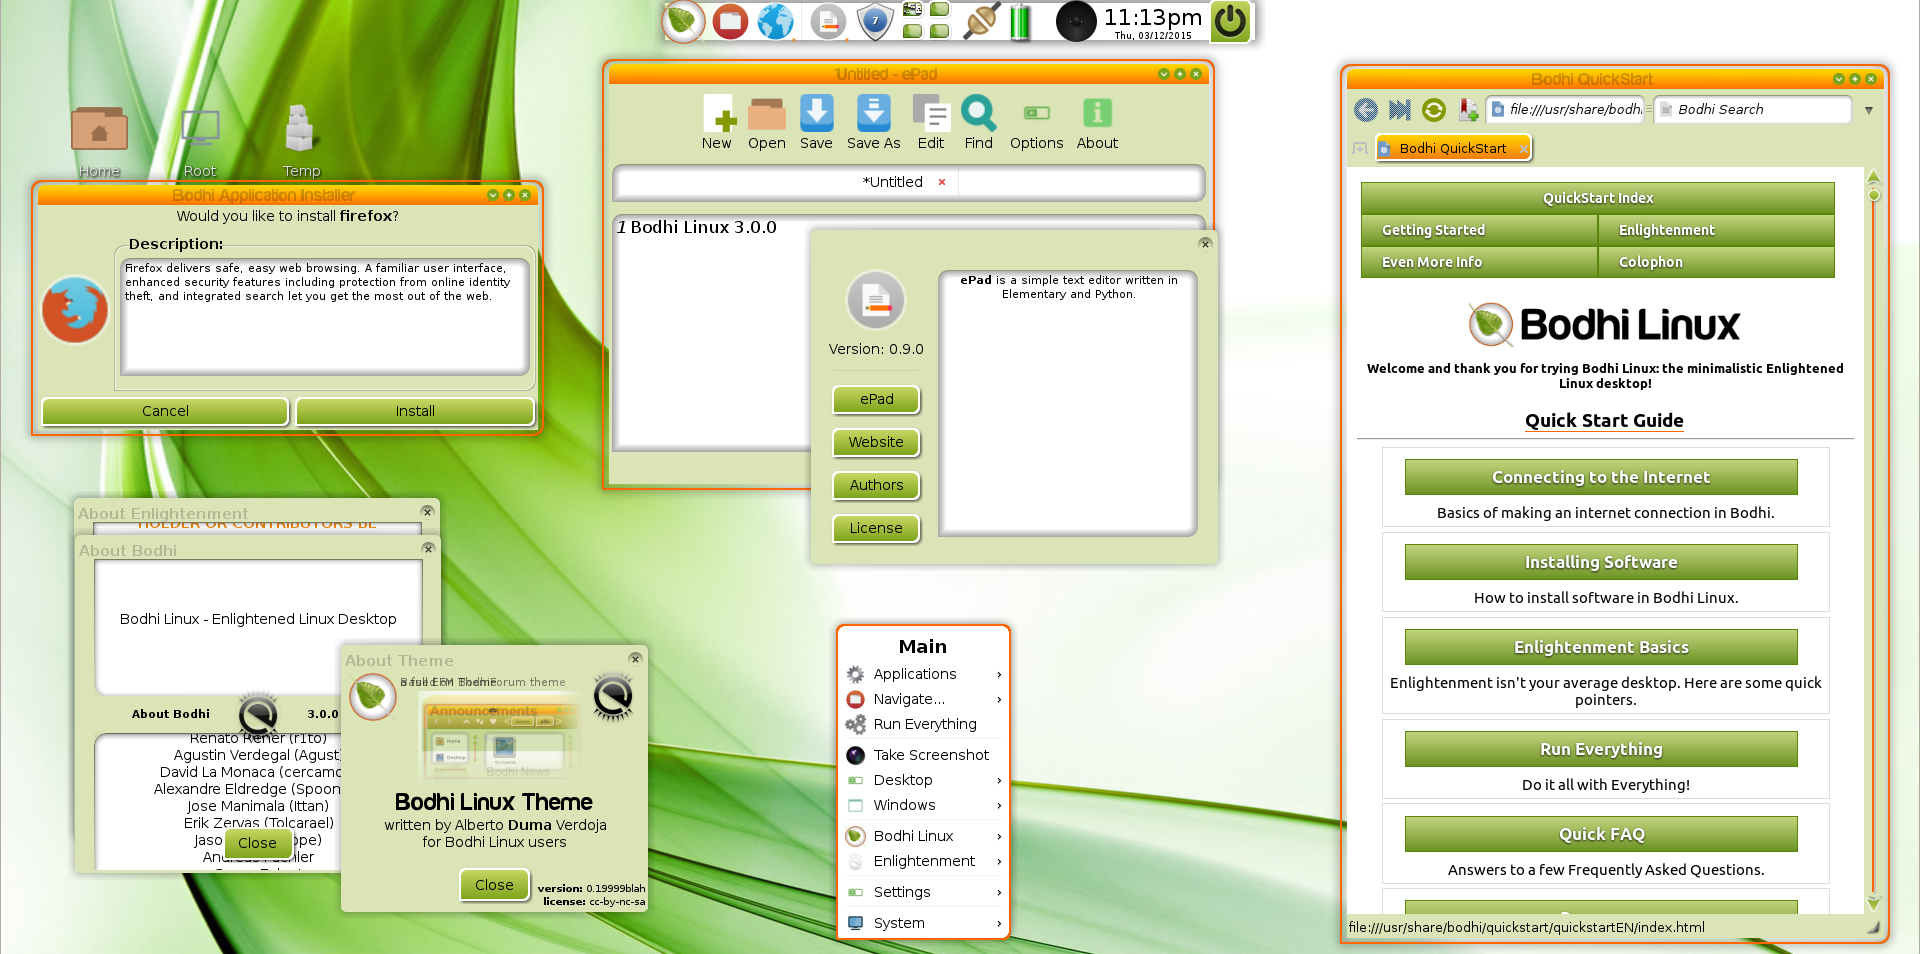Cancel the firefox installation

165,411
